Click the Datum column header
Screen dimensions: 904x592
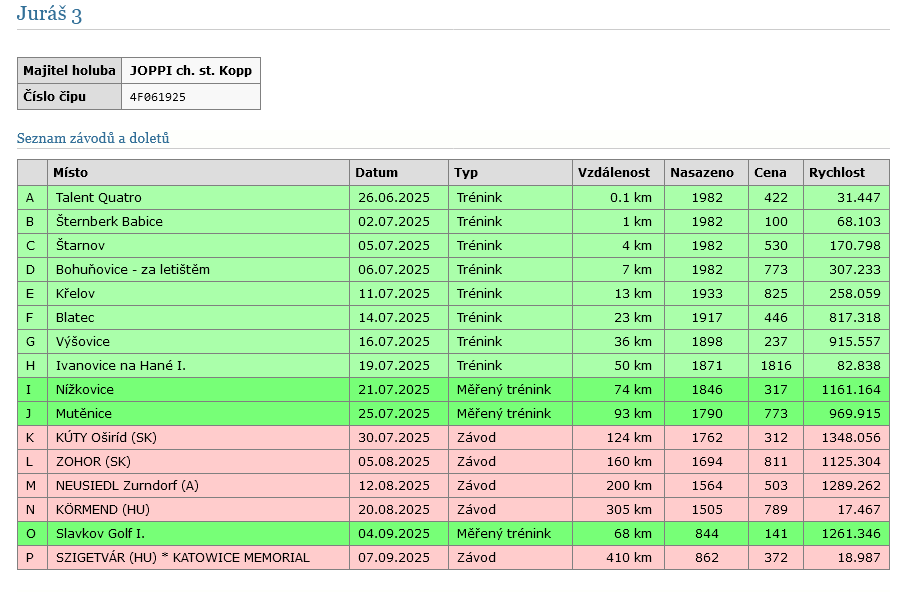376,173
